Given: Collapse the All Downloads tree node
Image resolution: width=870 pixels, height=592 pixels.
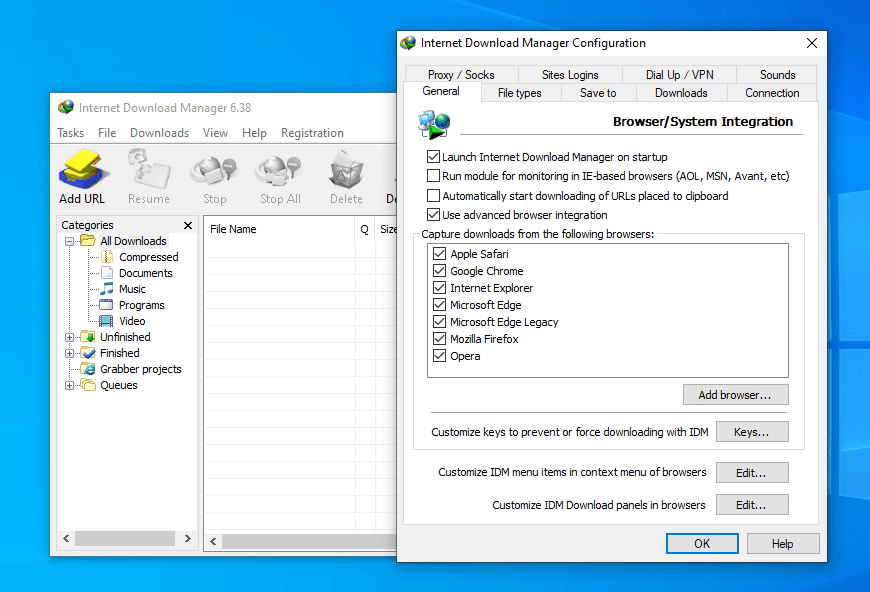Looking at the screenshot, I should pos(69,241).
